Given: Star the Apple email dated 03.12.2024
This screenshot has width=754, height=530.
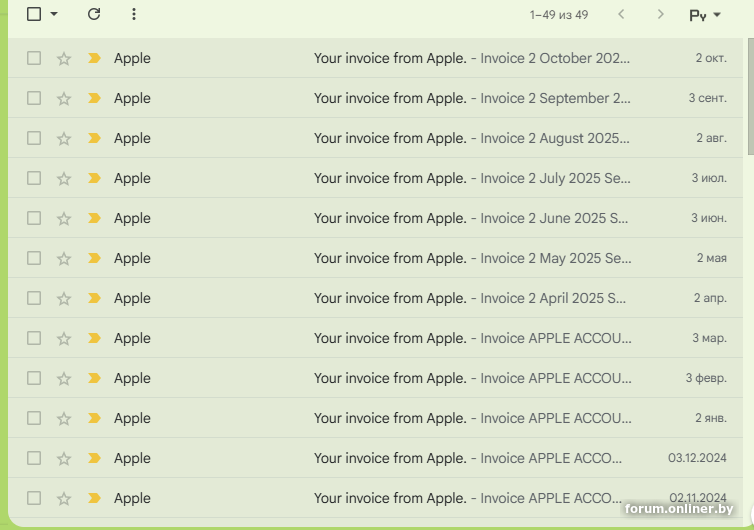Looking at the screenshot, I should point(64,458).
